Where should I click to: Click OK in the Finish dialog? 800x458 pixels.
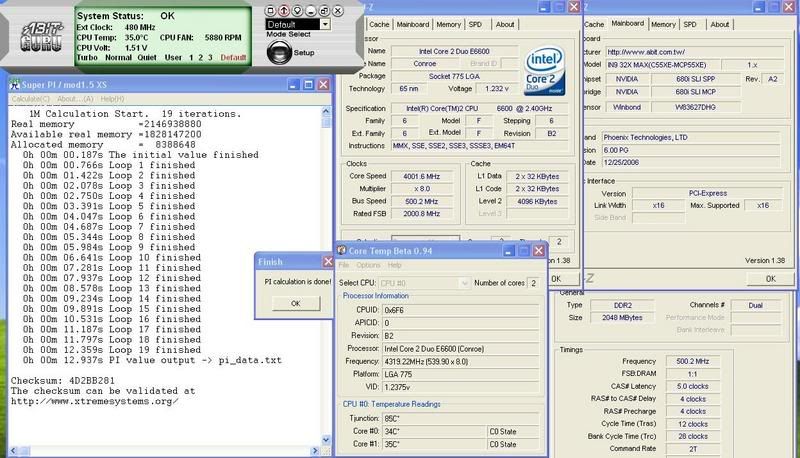click(296, 303)
